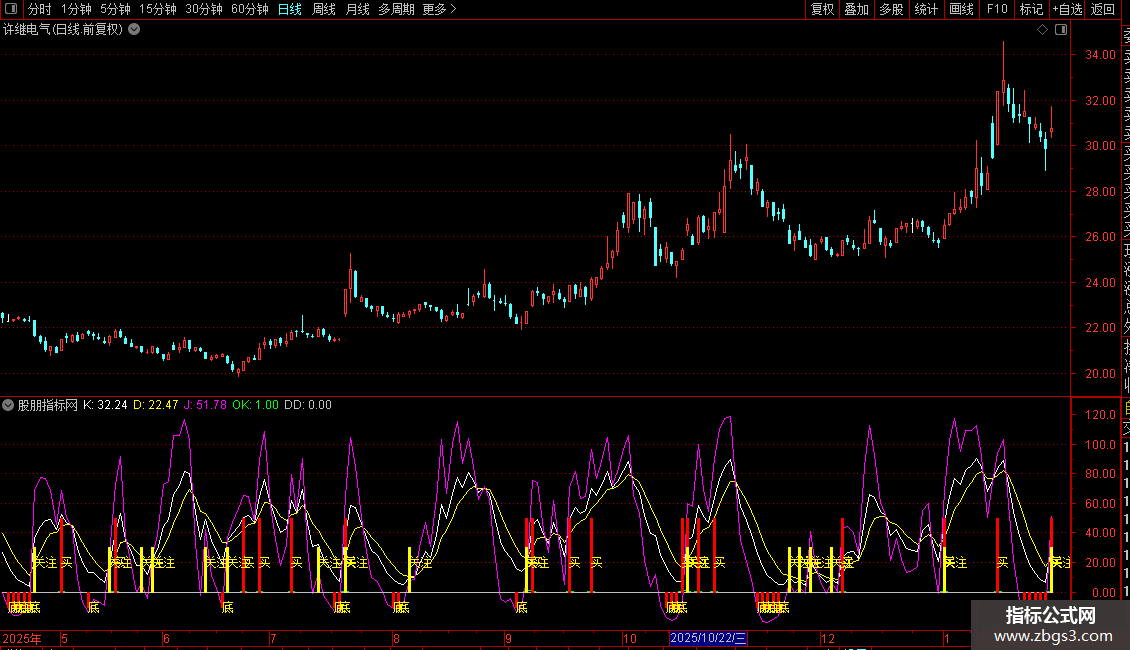Switch to 周线 weekly chart period
This screenshot has width=1130, height=650.
tap(324, 9)
